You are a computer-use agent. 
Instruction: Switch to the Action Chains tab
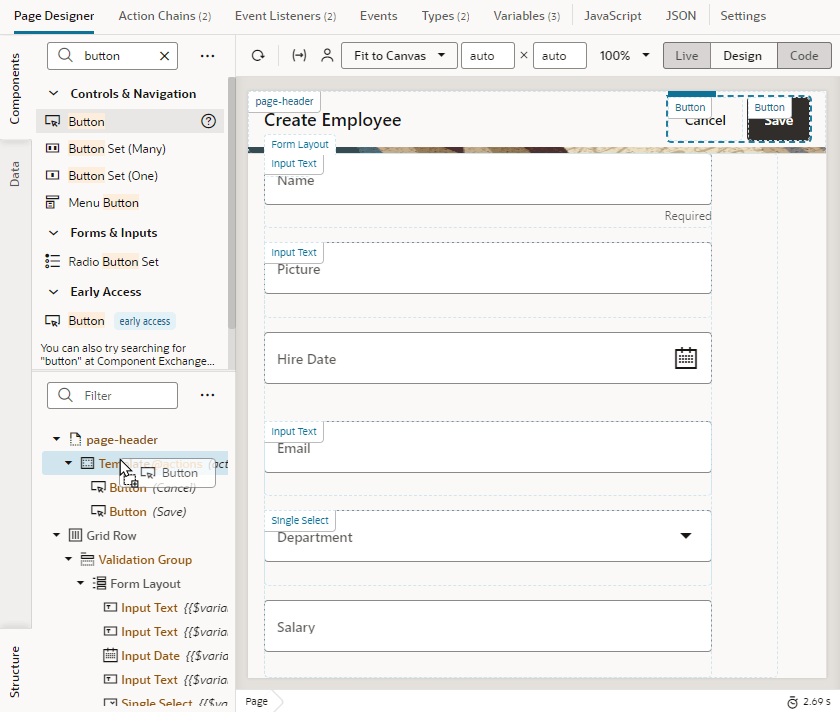164,16
